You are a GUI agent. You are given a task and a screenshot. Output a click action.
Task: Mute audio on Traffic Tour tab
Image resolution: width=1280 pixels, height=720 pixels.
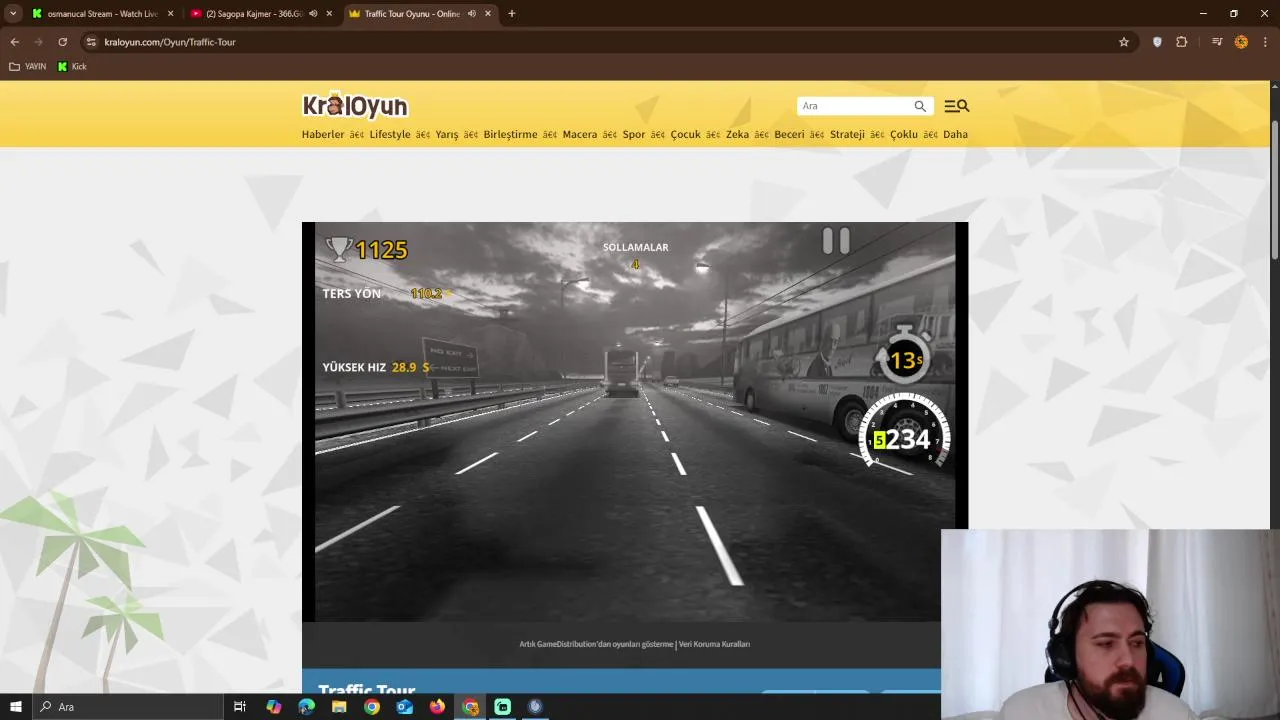coord(471,14)
